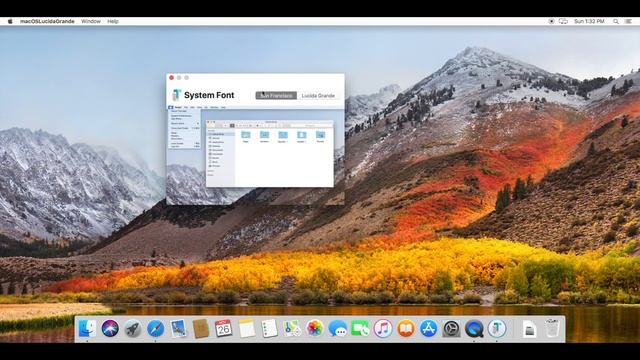Click the System Font app logo
The image size is (640, 360).
click(176, 95)
